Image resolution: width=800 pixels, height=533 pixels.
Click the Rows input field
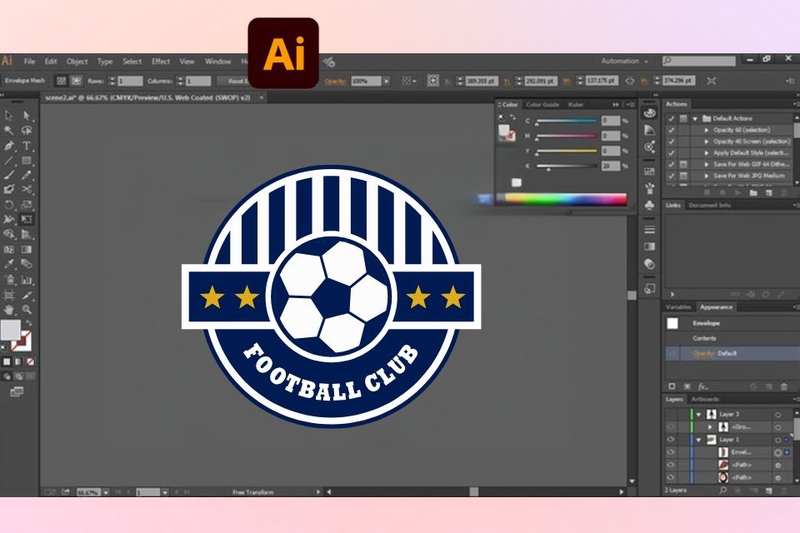coord(130,81)
